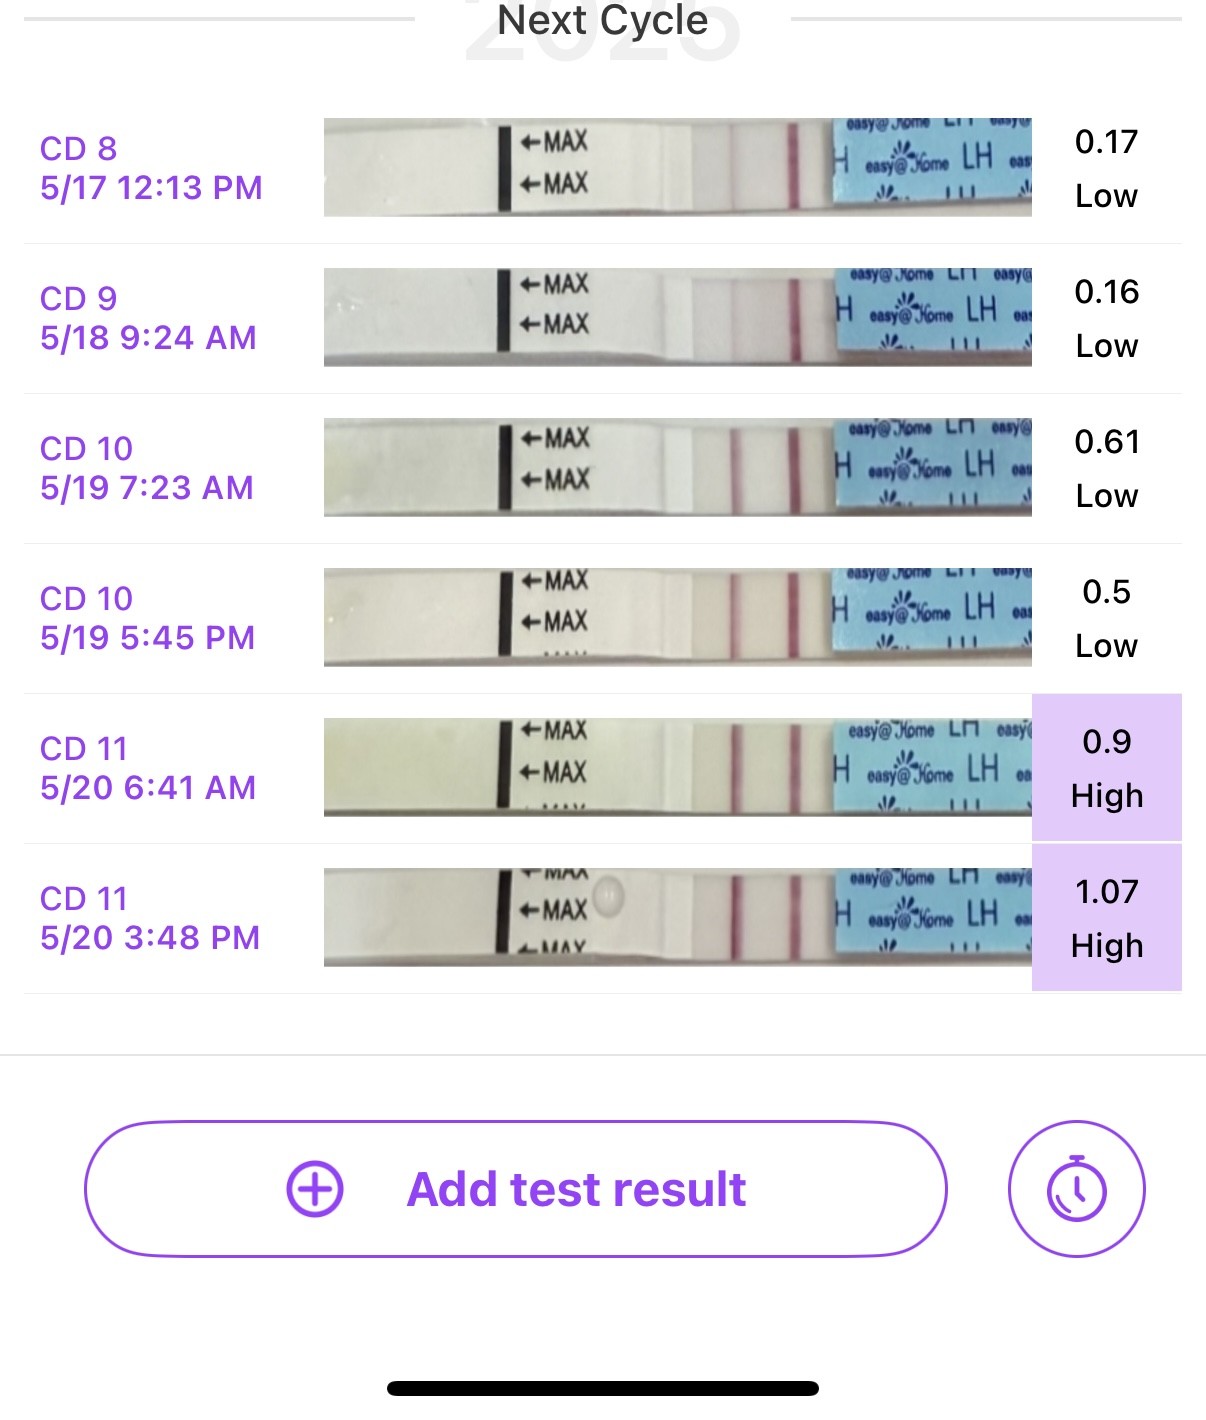
Task: Tap the 0.9 High result badge
Action: 1106,768
